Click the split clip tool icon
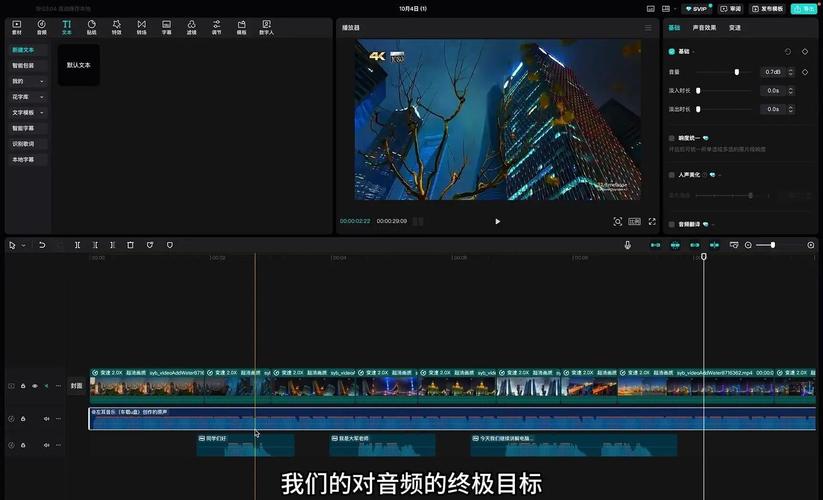Screen dimensions: 823x500 click(x=77, y=245)
